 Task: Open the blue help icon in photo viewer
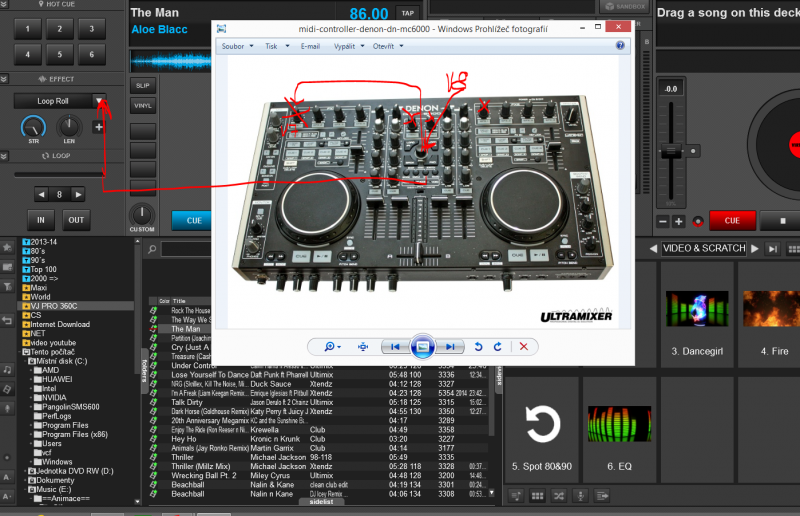(x=620, y=45)
